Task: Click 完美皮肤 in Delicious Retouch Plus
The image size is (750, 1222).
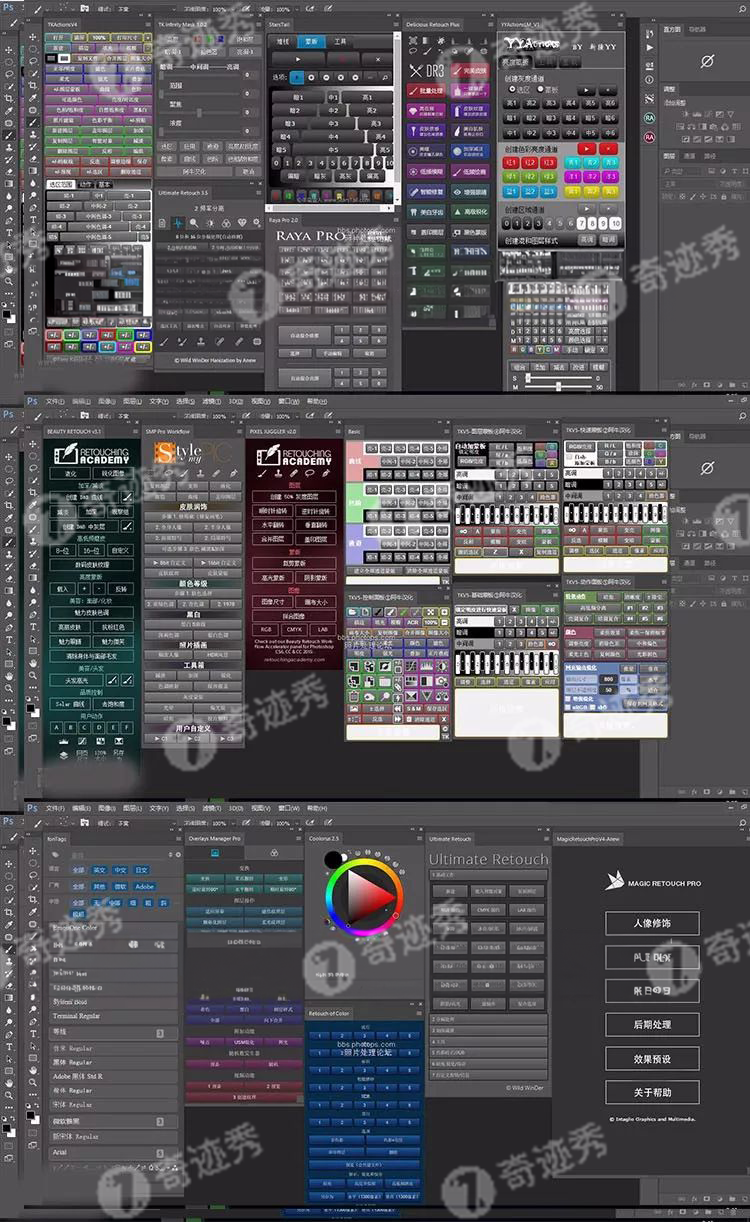Action: 470,71
